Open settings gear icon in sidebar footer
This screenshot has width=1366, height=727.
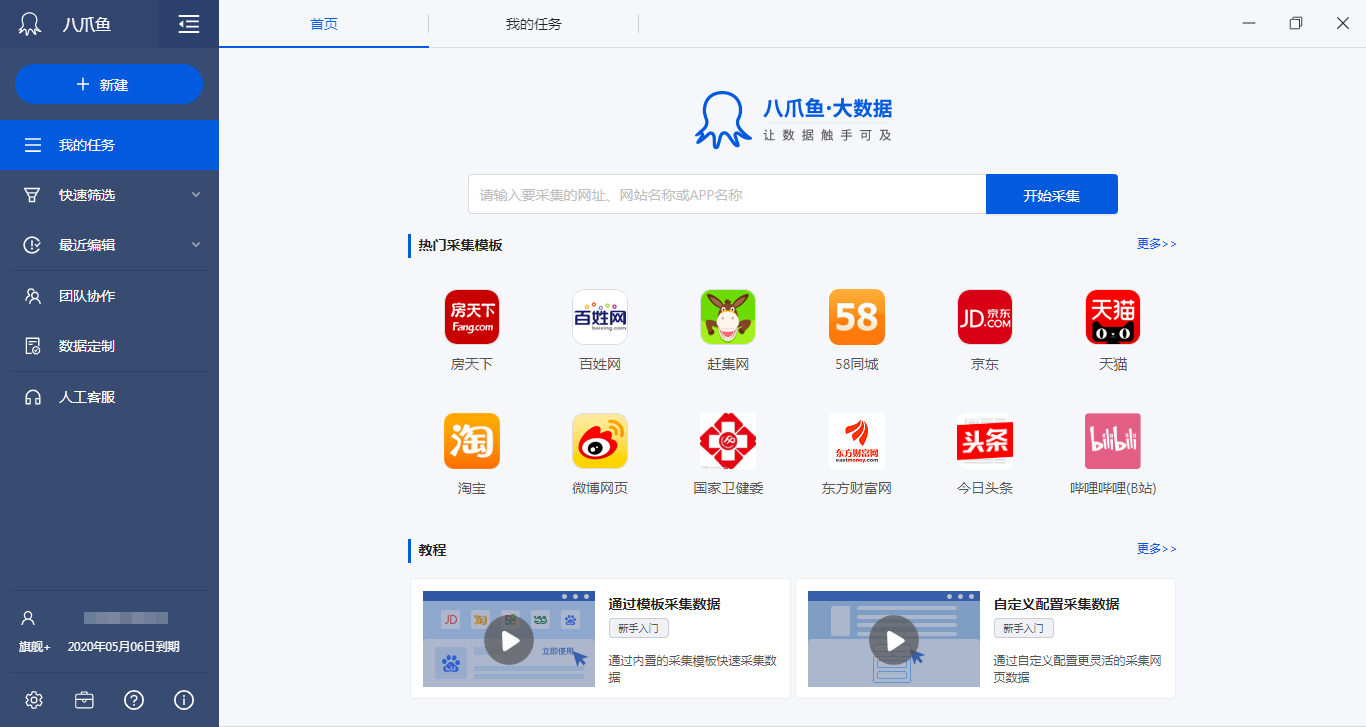[34, 700]
